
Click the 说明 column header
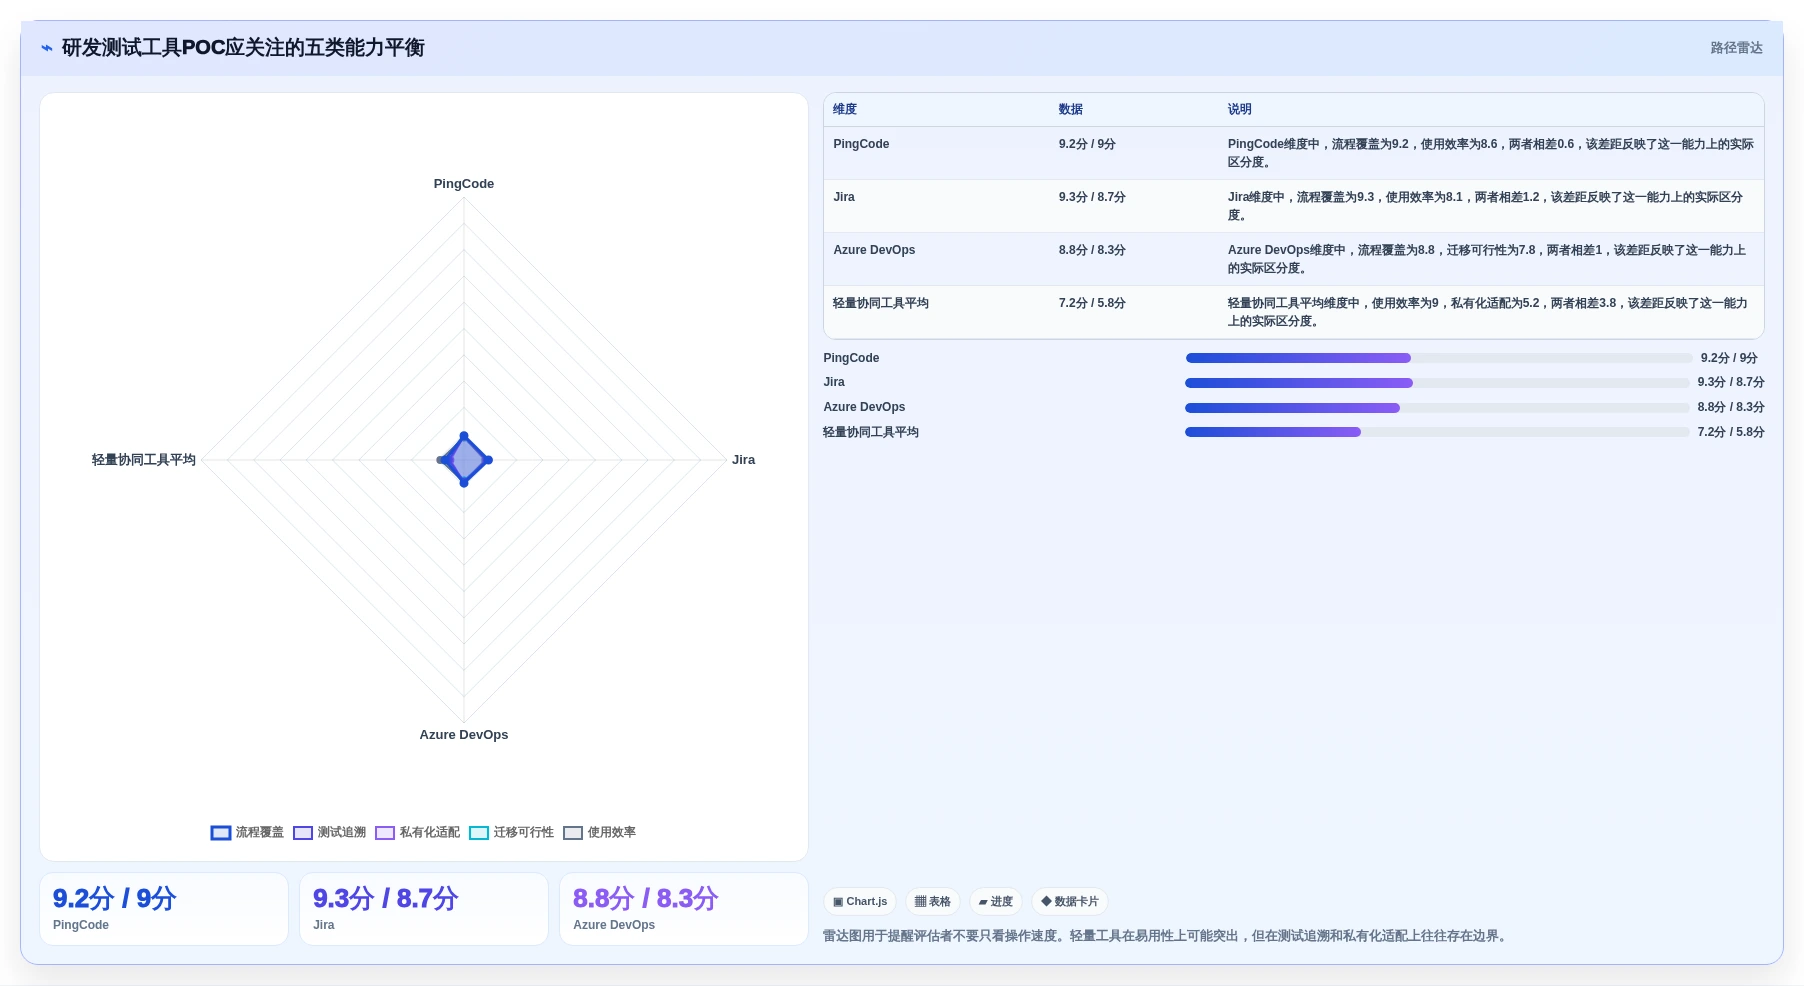tap(1240, 109)
